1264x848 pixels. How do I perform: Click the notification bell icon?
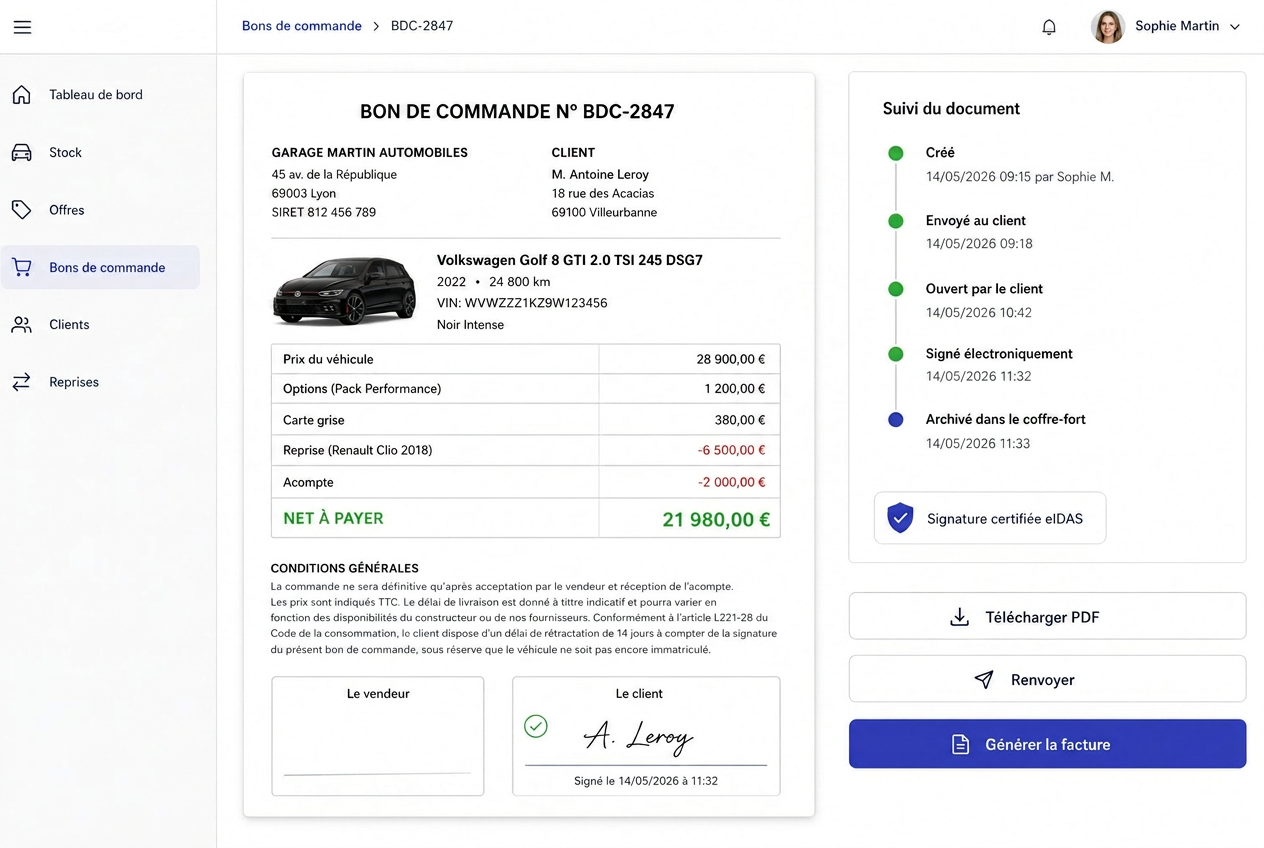(x=1049, y=27)
